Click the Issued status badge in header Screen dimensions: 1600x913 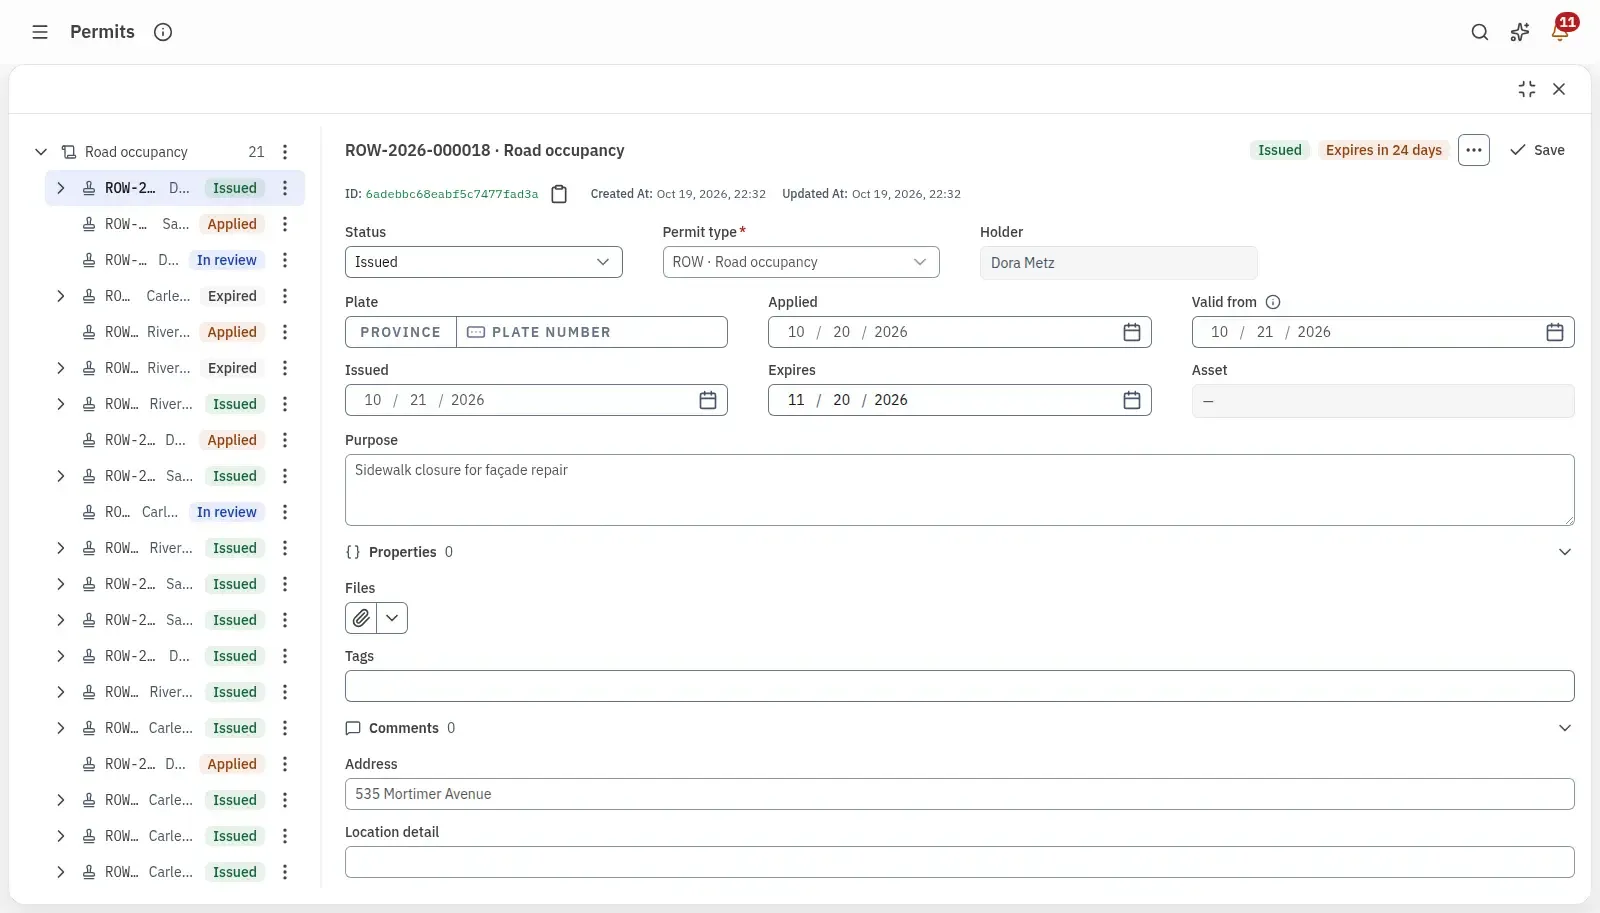point(1280,150)
